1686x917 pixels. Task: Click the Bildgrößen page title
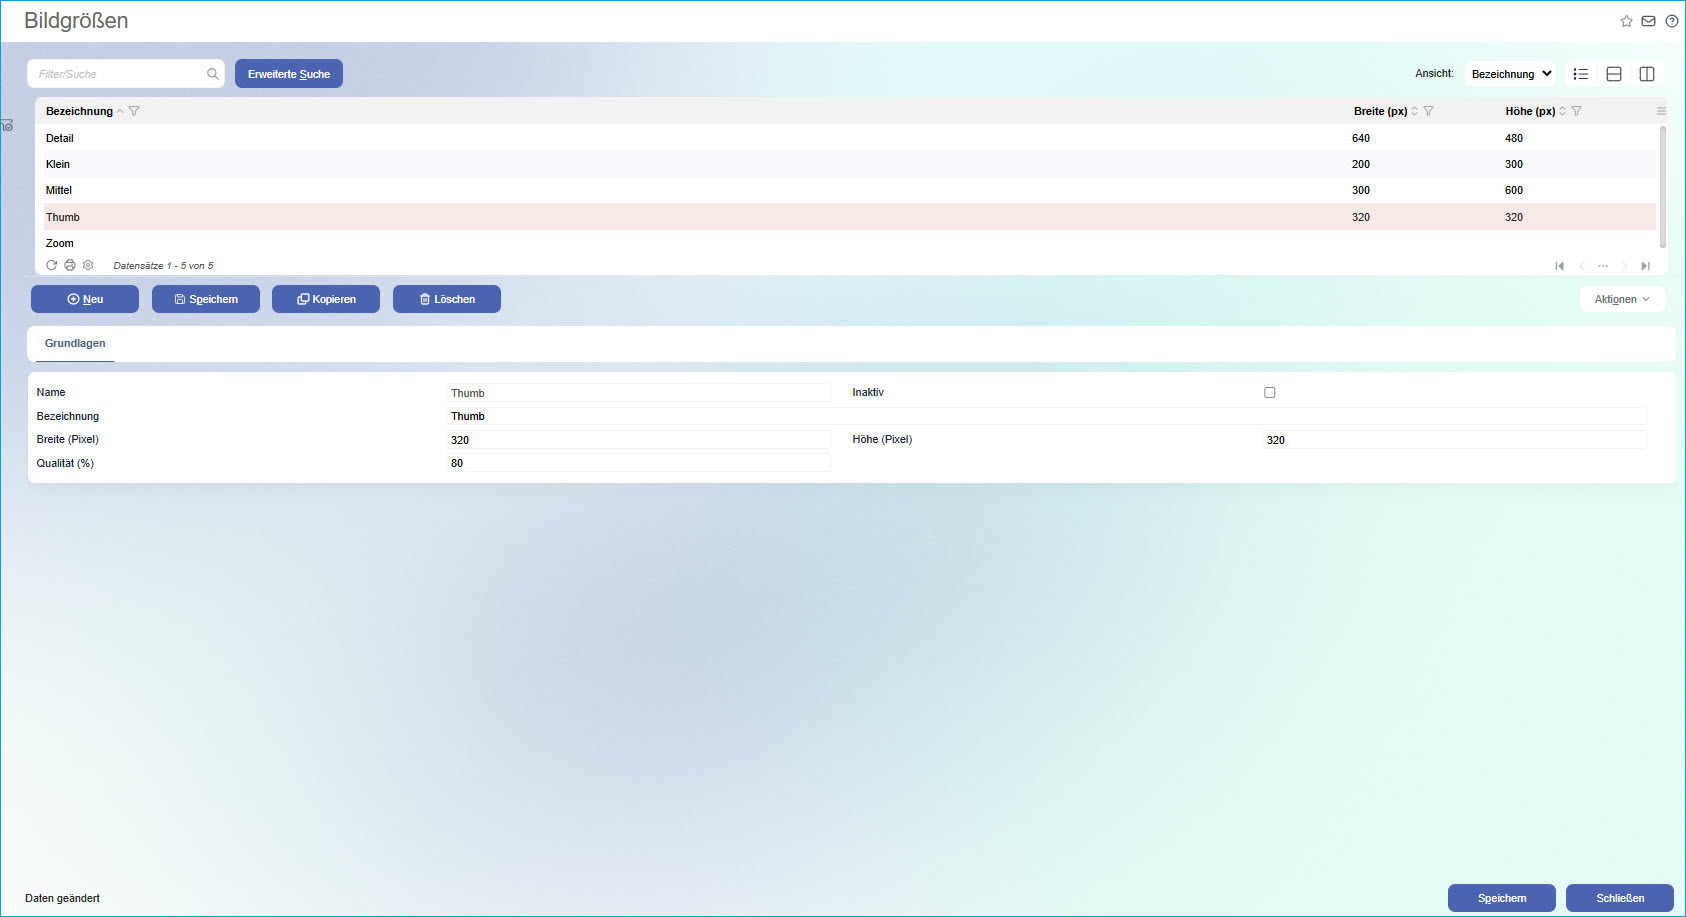tap(76, 21)
